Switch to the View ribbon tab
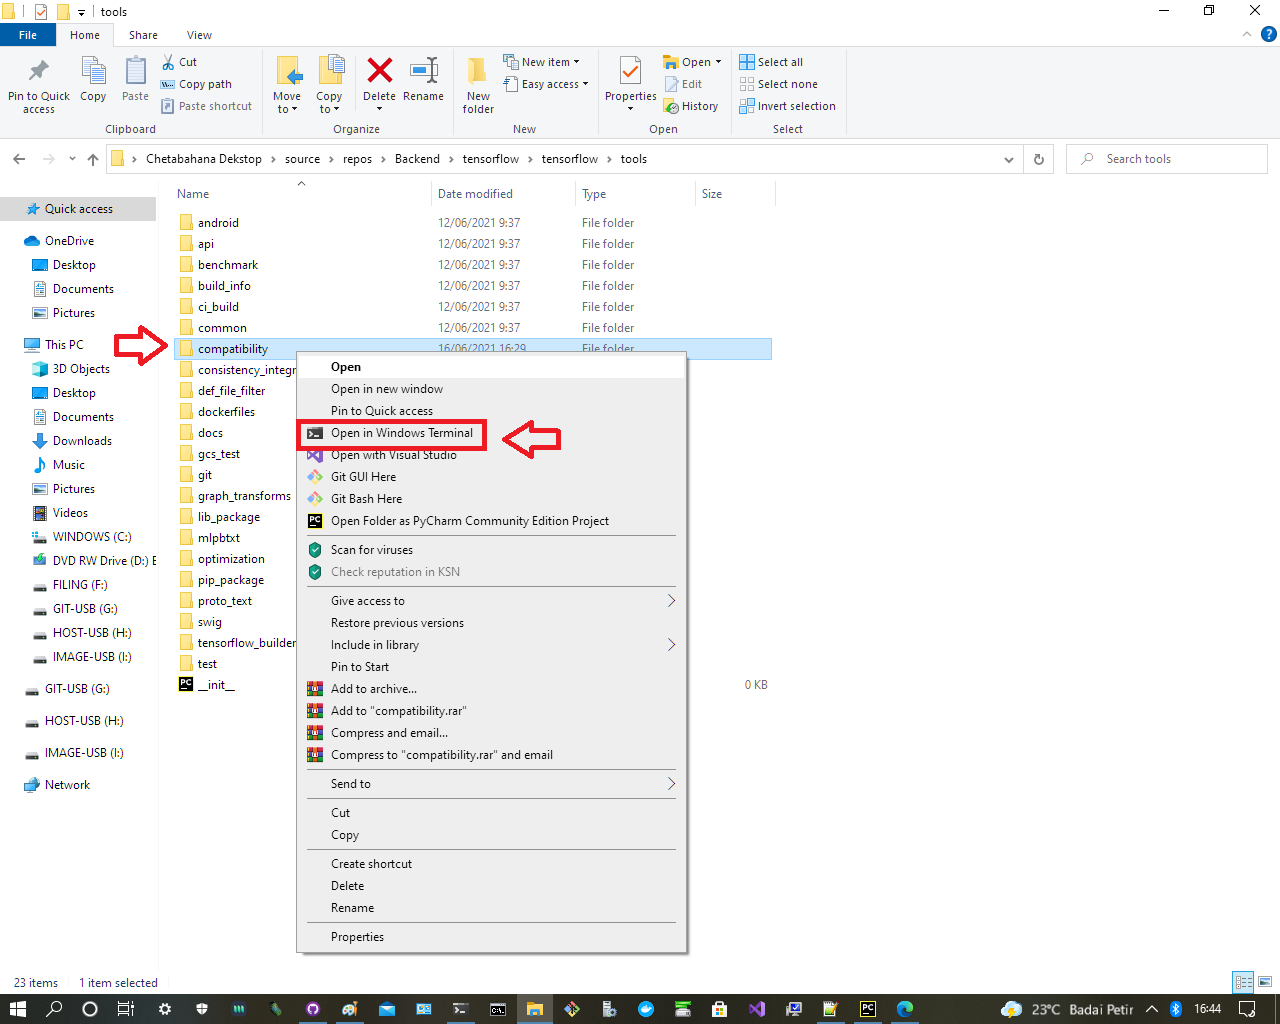This screenshot has width=1280, height=1024. click(199, 35)
